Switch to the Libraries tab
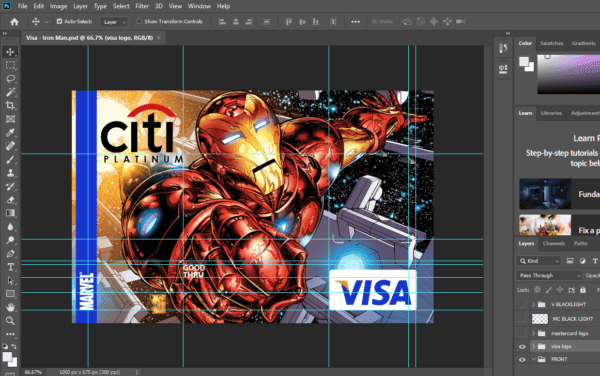The image size is (600, 376). click(551, 113)
